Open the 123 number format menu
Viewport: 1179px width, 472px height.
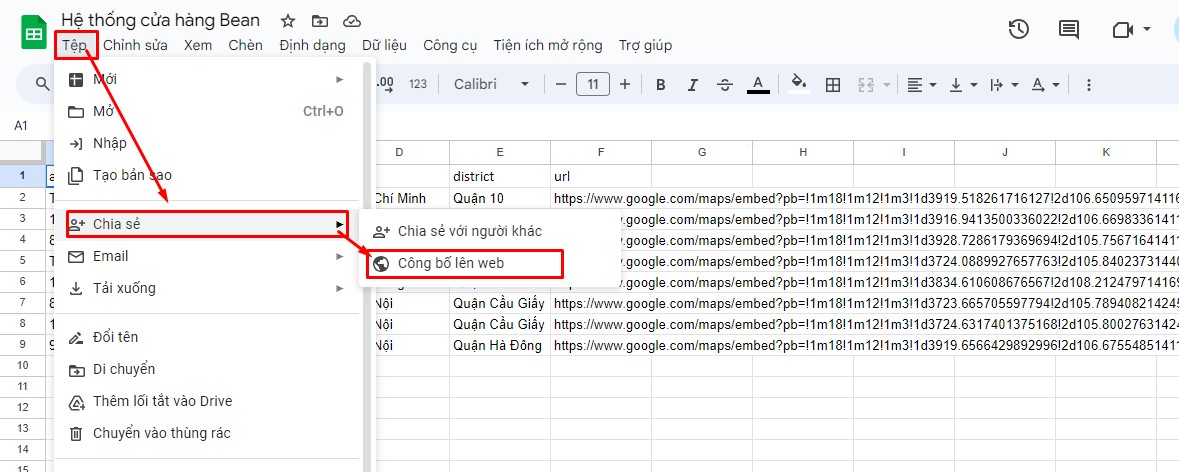point(418,84)
